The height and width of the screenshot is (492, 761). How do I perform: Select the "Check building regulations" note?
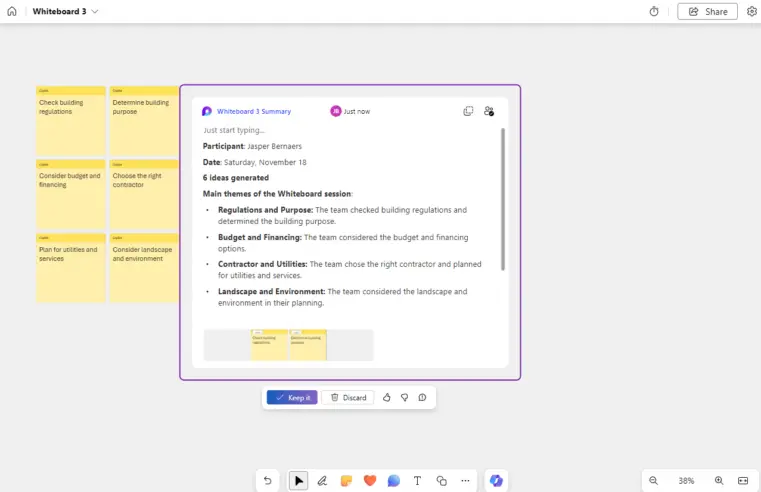(71, 121)
